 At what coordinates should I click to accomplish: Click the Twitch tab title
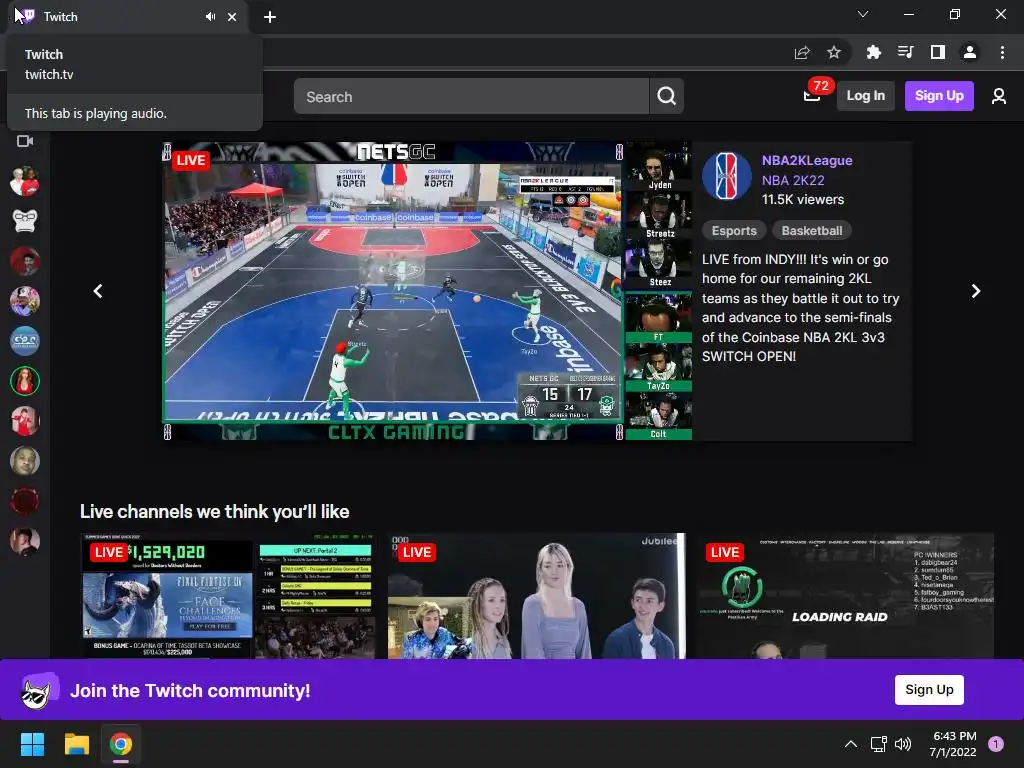pos(60,17)
